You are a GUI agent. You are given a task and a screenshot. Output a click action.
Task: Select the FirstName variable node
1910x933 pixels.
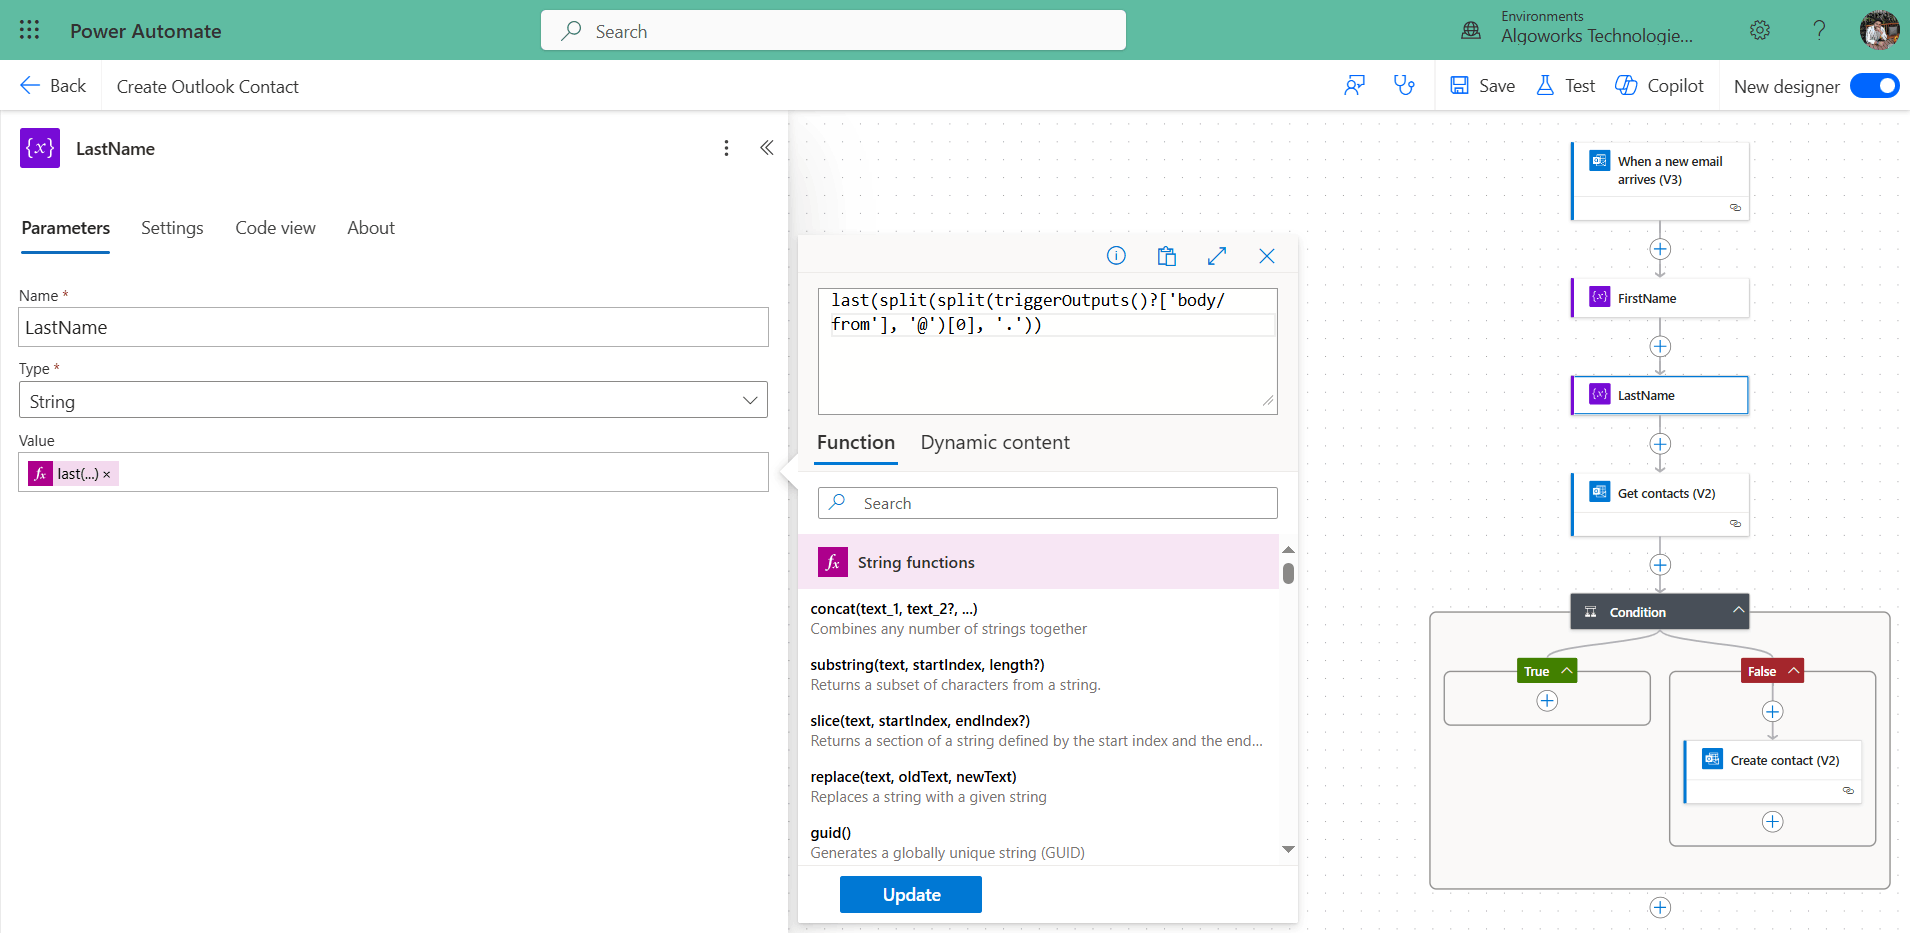(x=1660, y=298)
